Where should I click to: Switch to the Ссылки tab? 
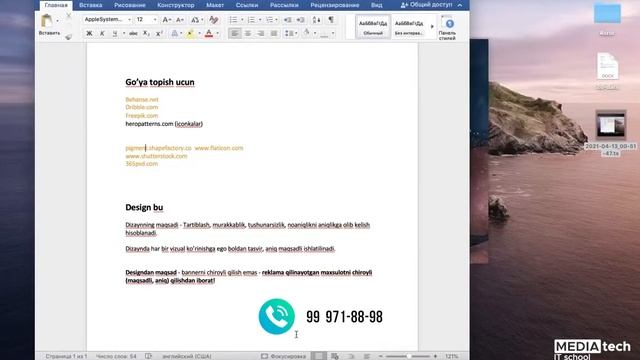(247, 5)
